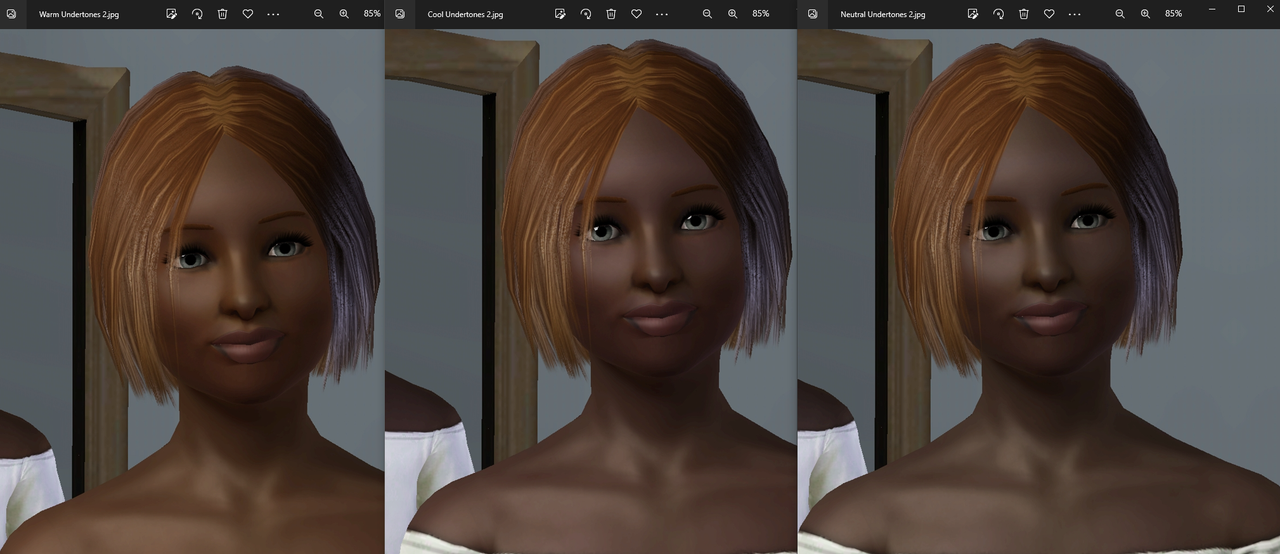Zoom out in Cool Undertones 2.jpg window

point(707,14)
